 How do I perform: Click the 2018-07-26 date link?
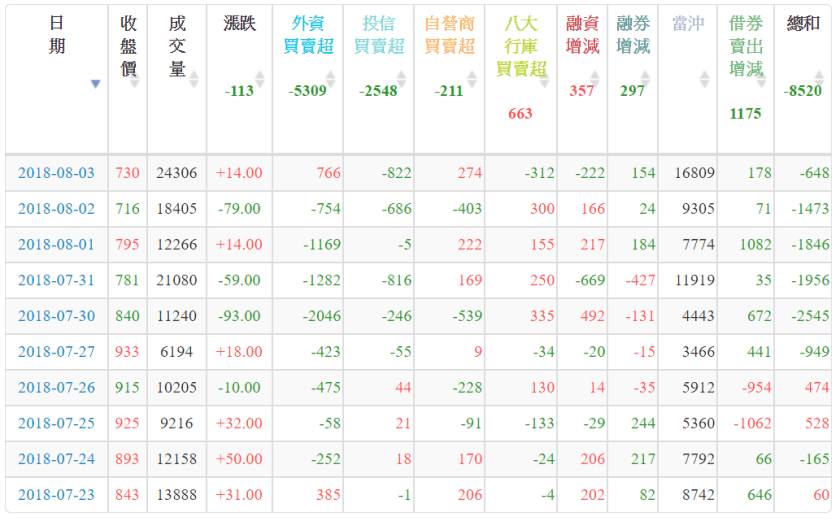tap(56, 388)
